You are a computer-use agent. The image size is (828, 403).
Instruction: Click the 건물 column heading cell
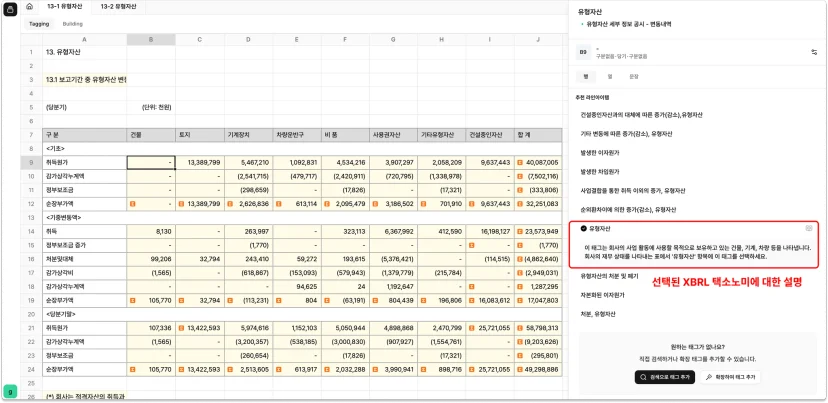point(151,135)
